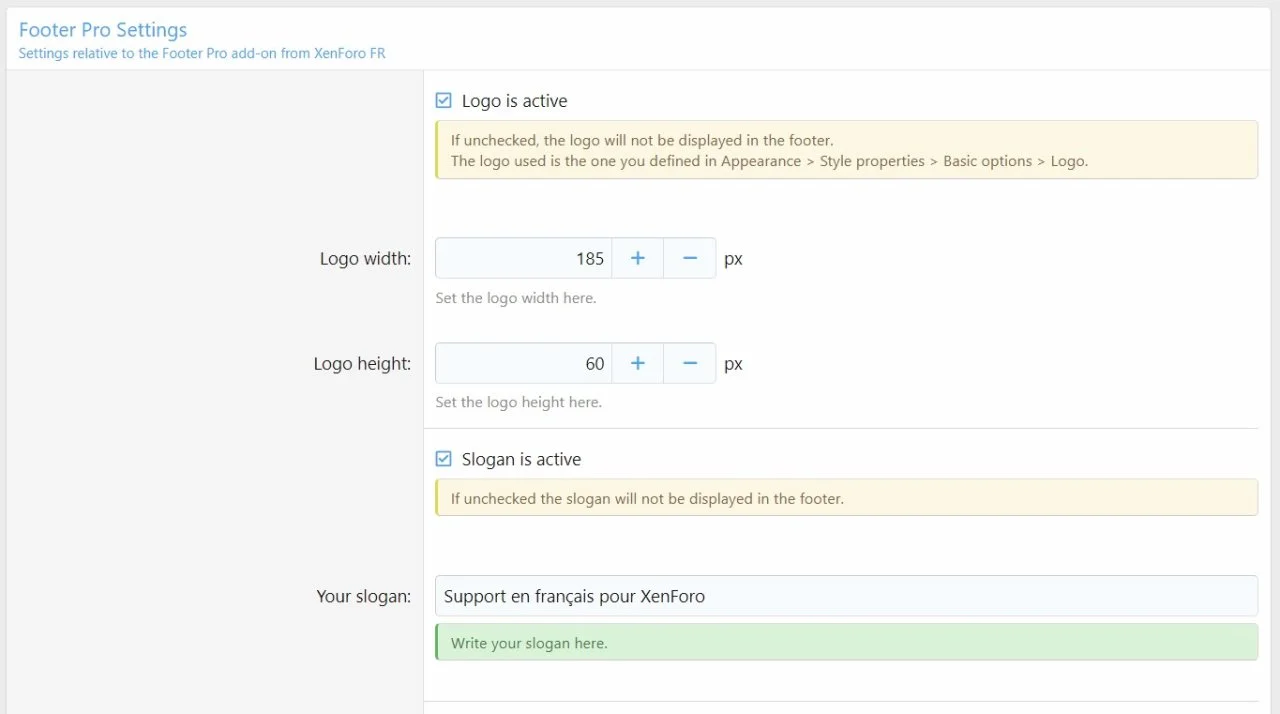
Task: Increase logo width with plus button
Action: coord(637,258)
